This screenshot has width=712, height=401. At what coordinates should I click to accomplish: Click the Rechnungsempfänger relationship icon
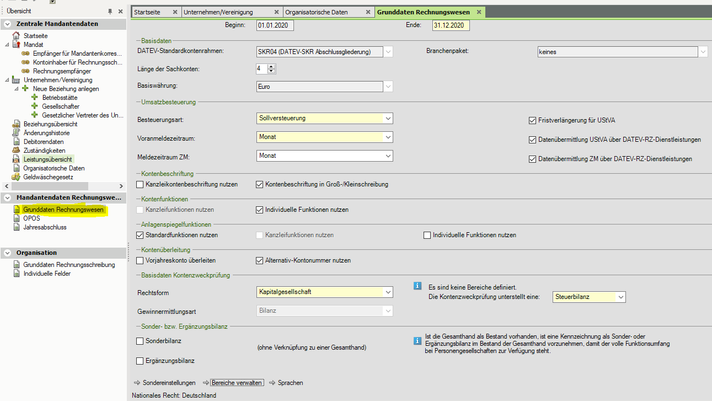point(26,71)
